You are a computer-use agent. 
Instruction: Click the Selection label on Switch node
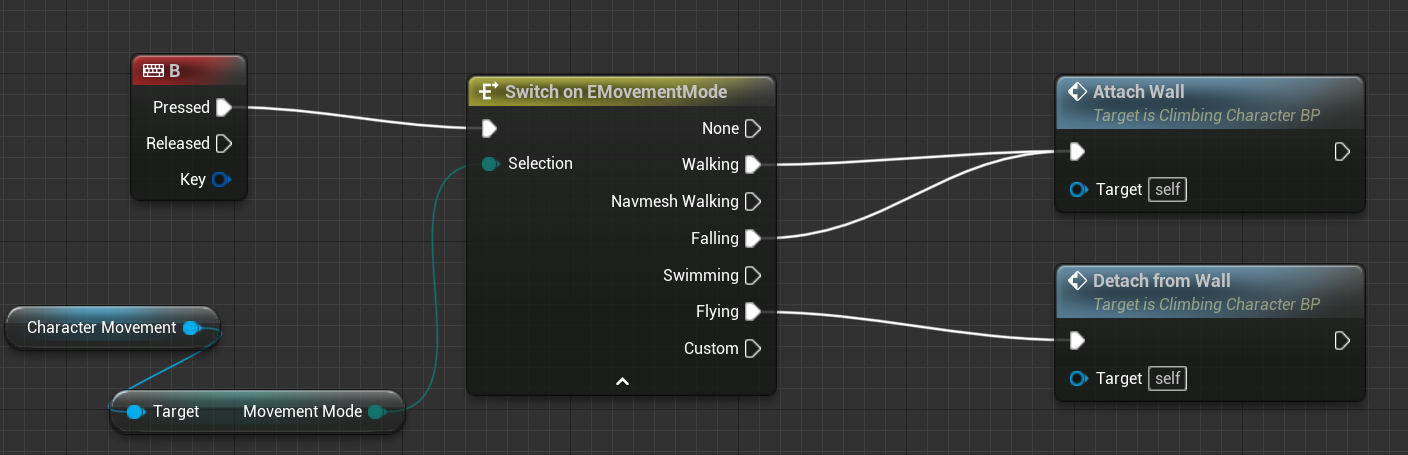(x=540, y=164)
